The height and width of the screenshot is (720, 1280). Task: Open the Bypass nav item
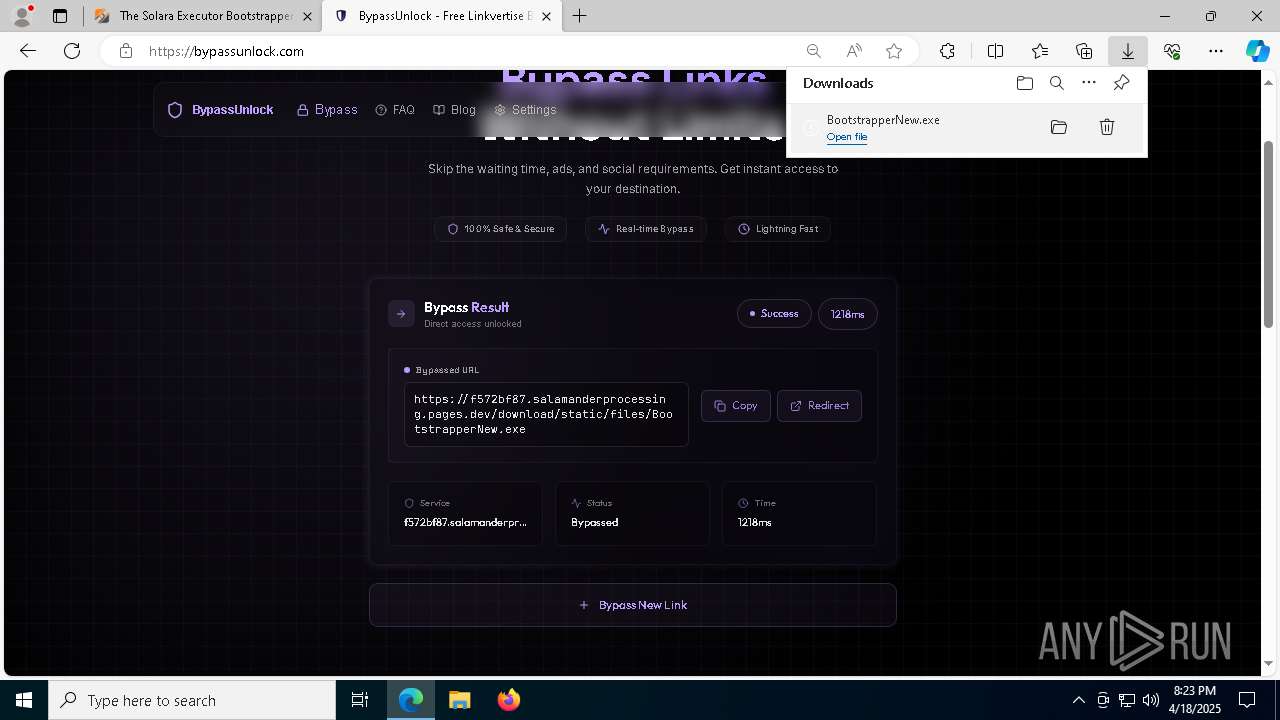(x=327, y=110)
